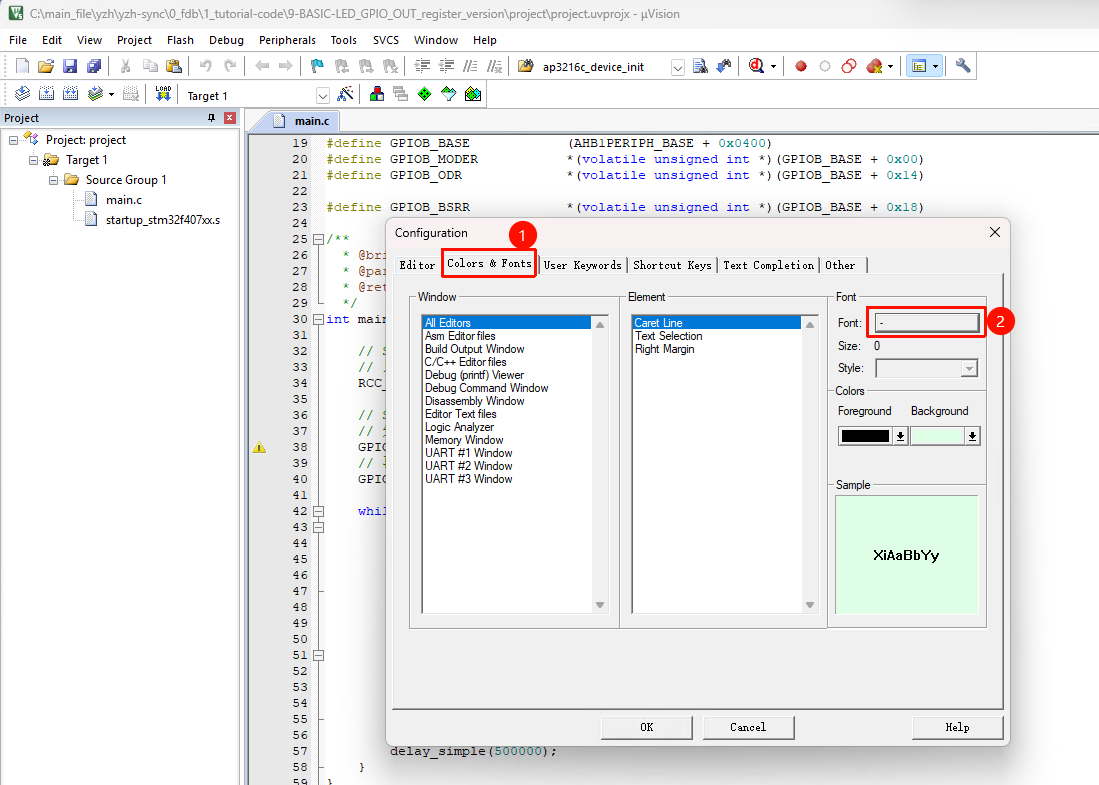
Task: Click the bookmark flag toolbar icon
Action: [317, 66]
